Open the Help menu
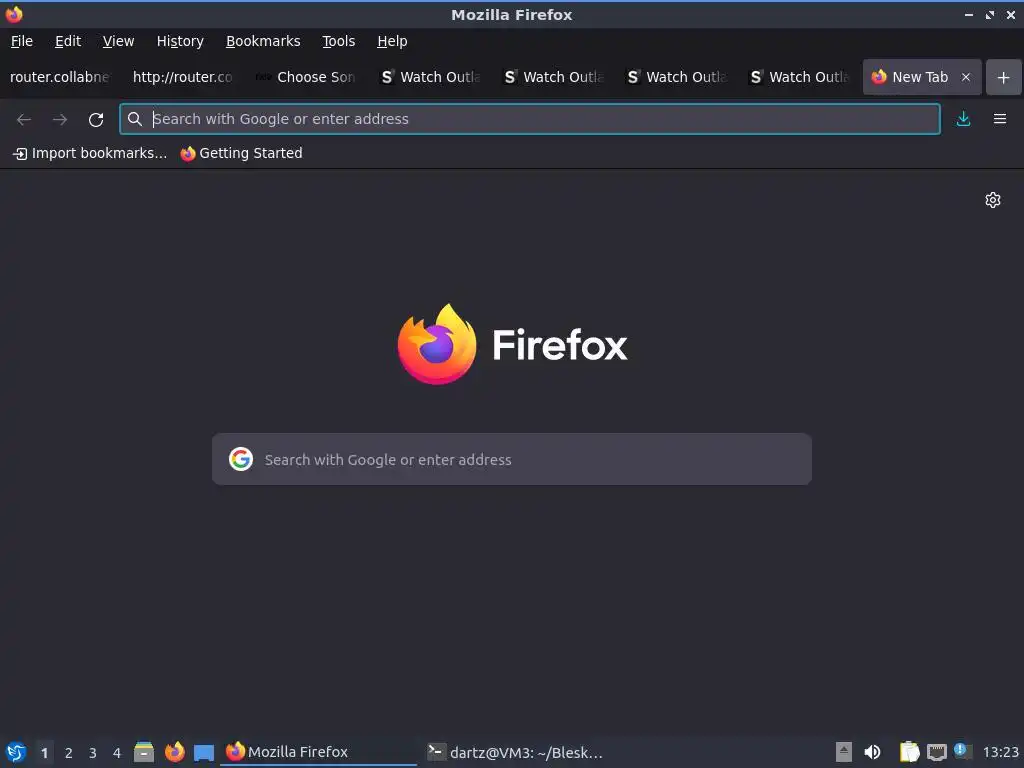This screenshot has height=768, width=1024. pyautogui.click(x=392, y=41)
